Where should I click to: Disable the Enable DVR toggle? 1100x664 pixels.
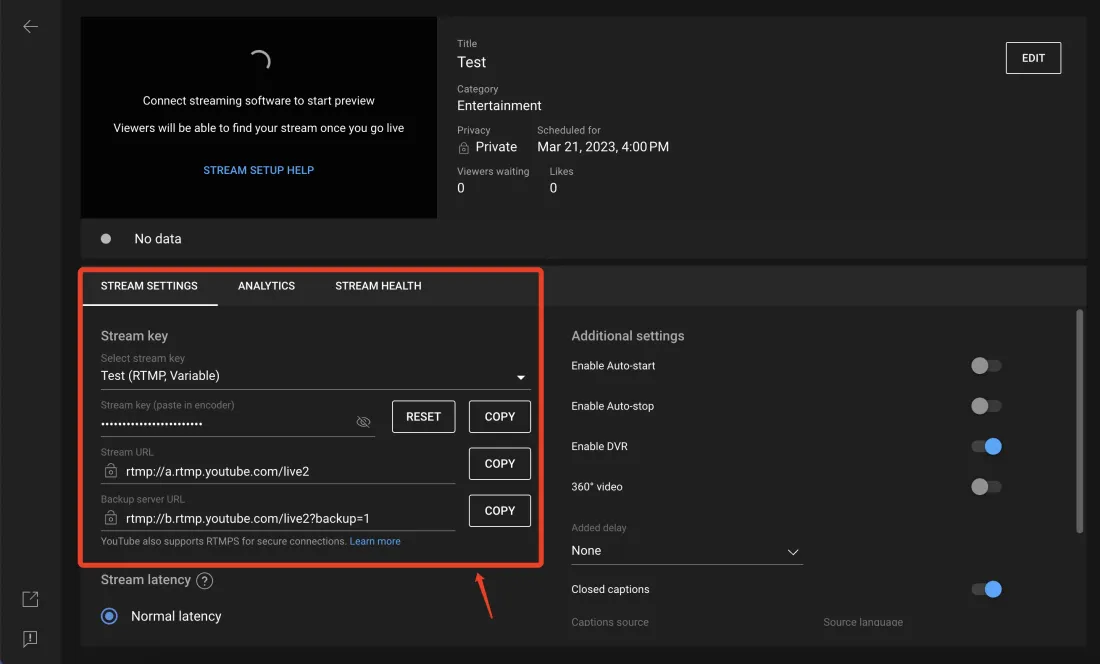[x=986, y=447]
